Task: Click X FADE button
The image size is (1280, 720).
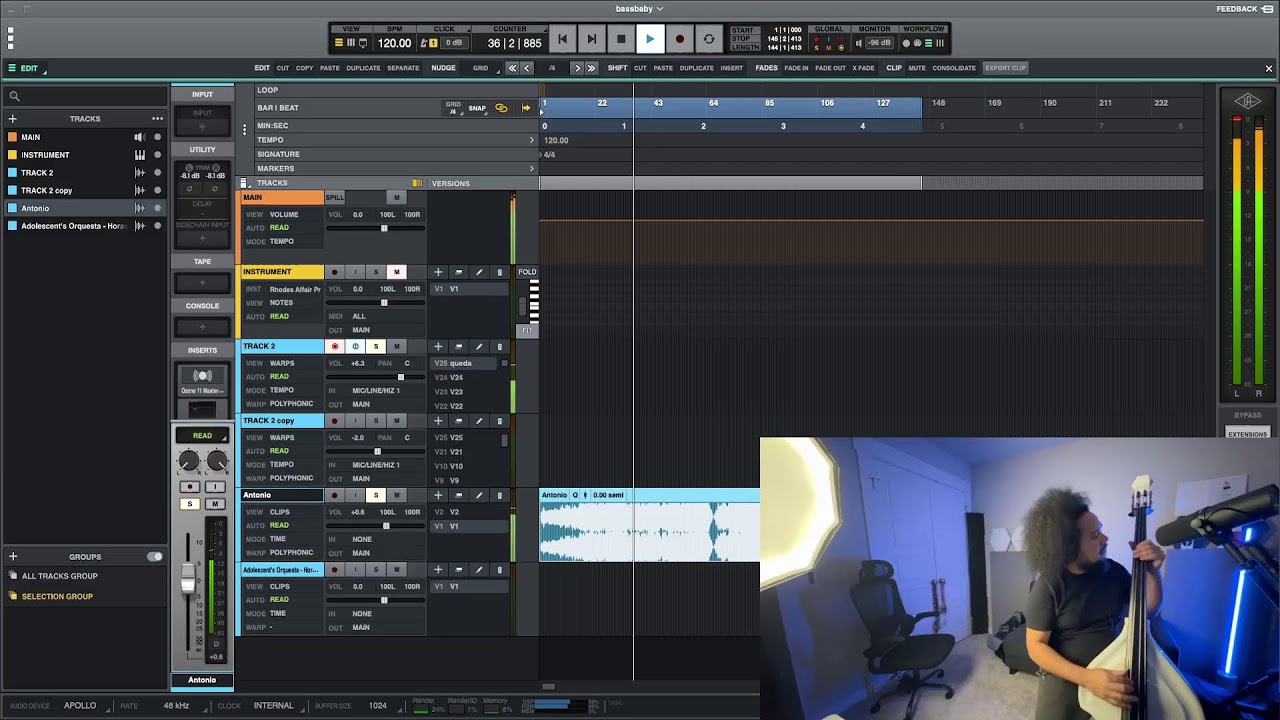Action: click(x=863, y=68)
